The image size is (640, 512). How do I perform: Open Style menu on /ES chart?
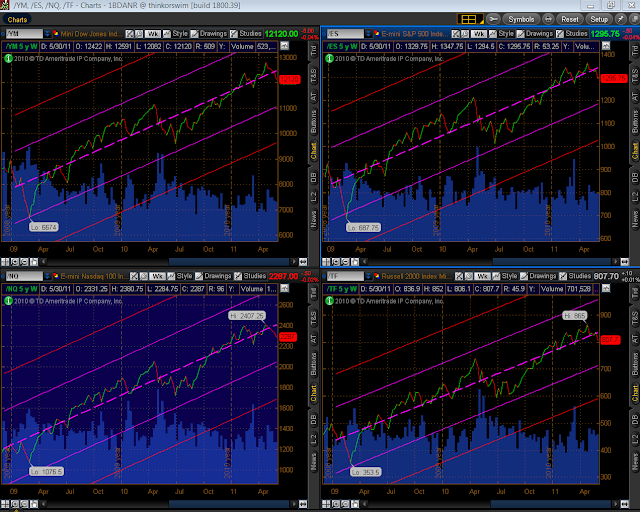pos(502,33)
